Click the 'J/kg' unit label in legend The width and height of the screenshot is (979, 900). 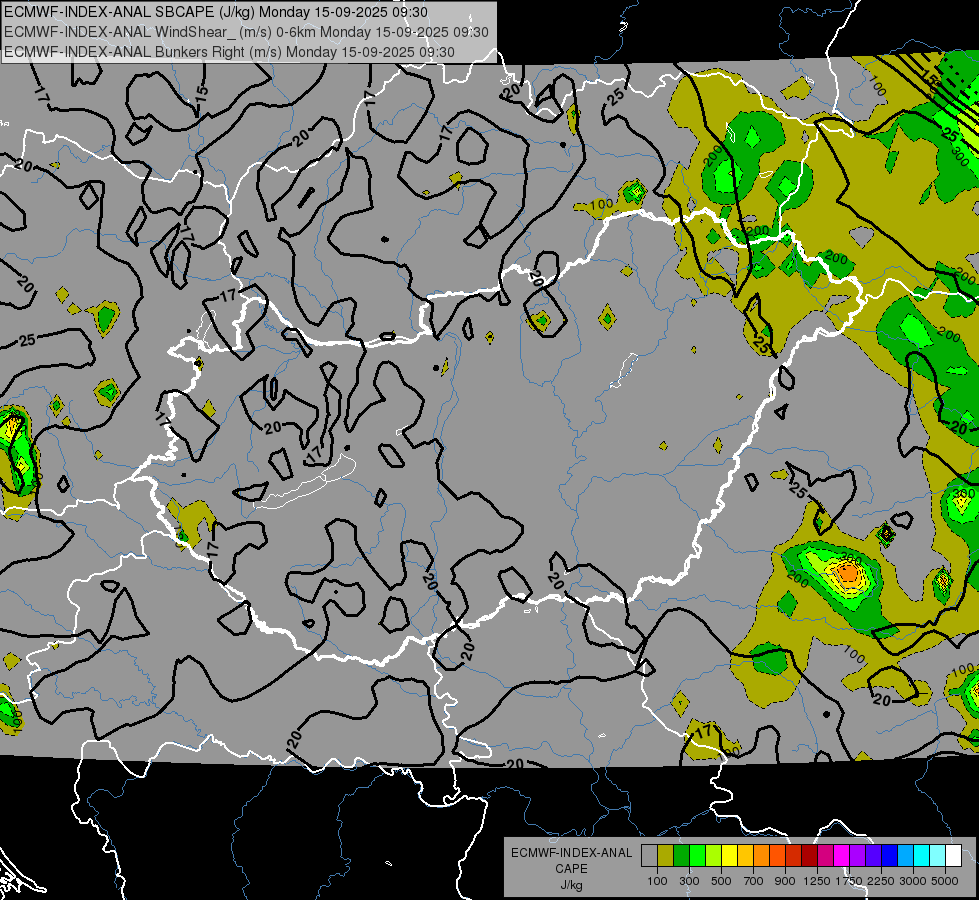click(571, 885)
